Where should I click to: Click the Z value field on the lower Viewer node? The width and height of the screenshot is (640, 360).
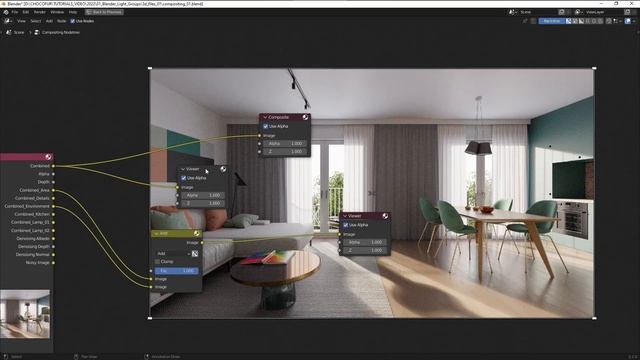[x=365, y=250]
